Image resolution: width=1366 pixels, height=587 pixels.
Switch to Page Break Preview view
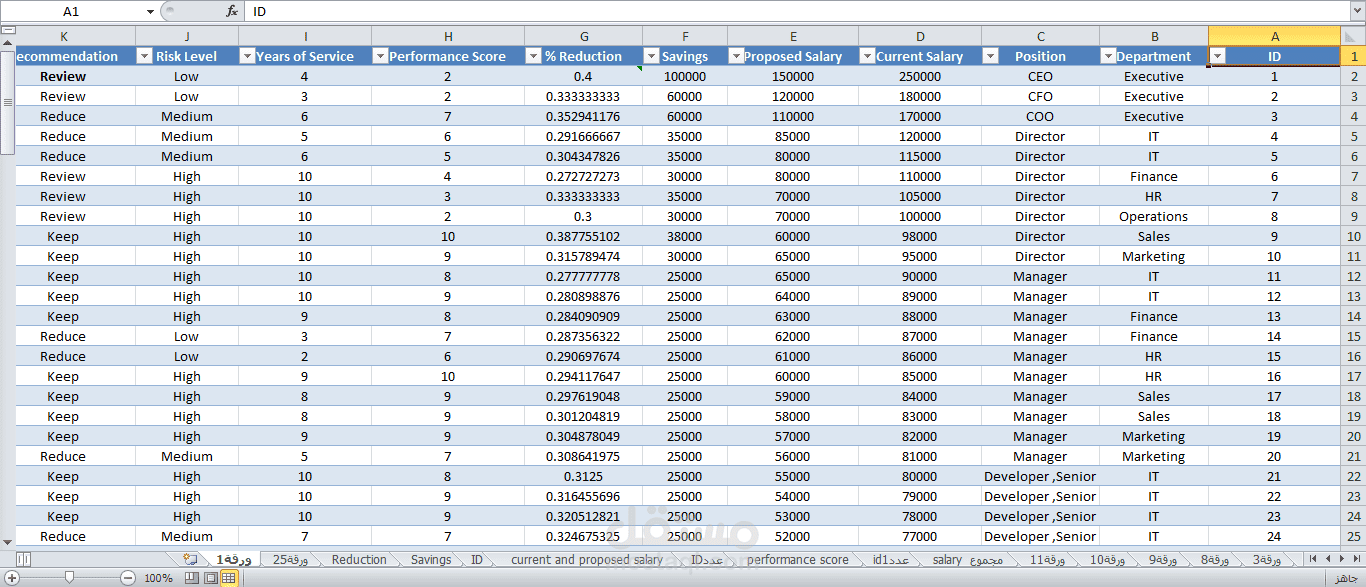click(x=192, y=578)
